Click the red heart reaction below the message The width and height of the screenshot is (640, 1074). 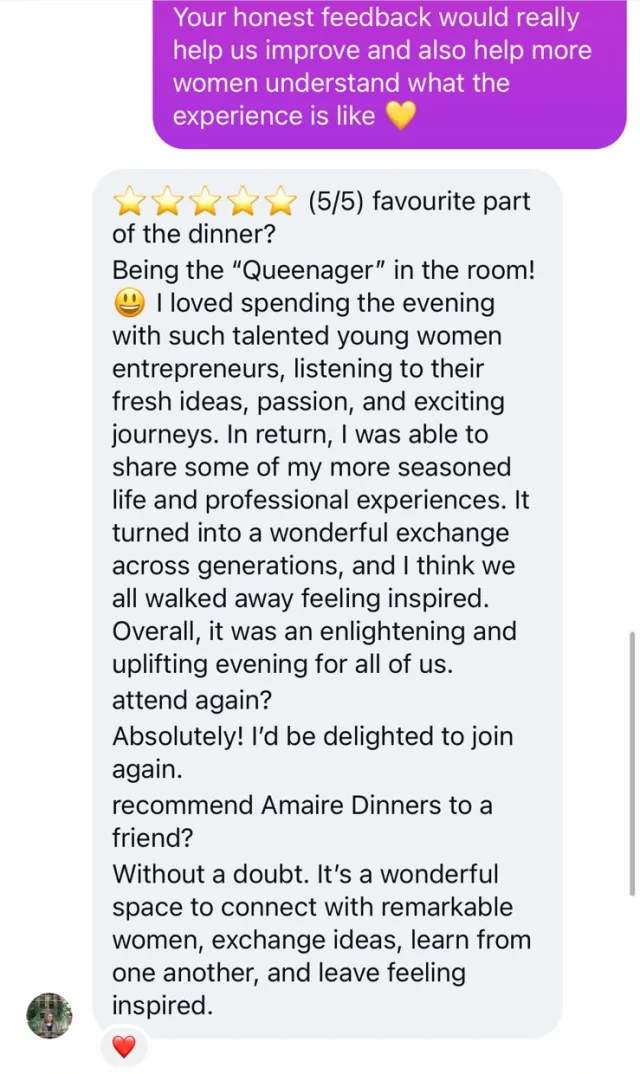point(123,1047)
